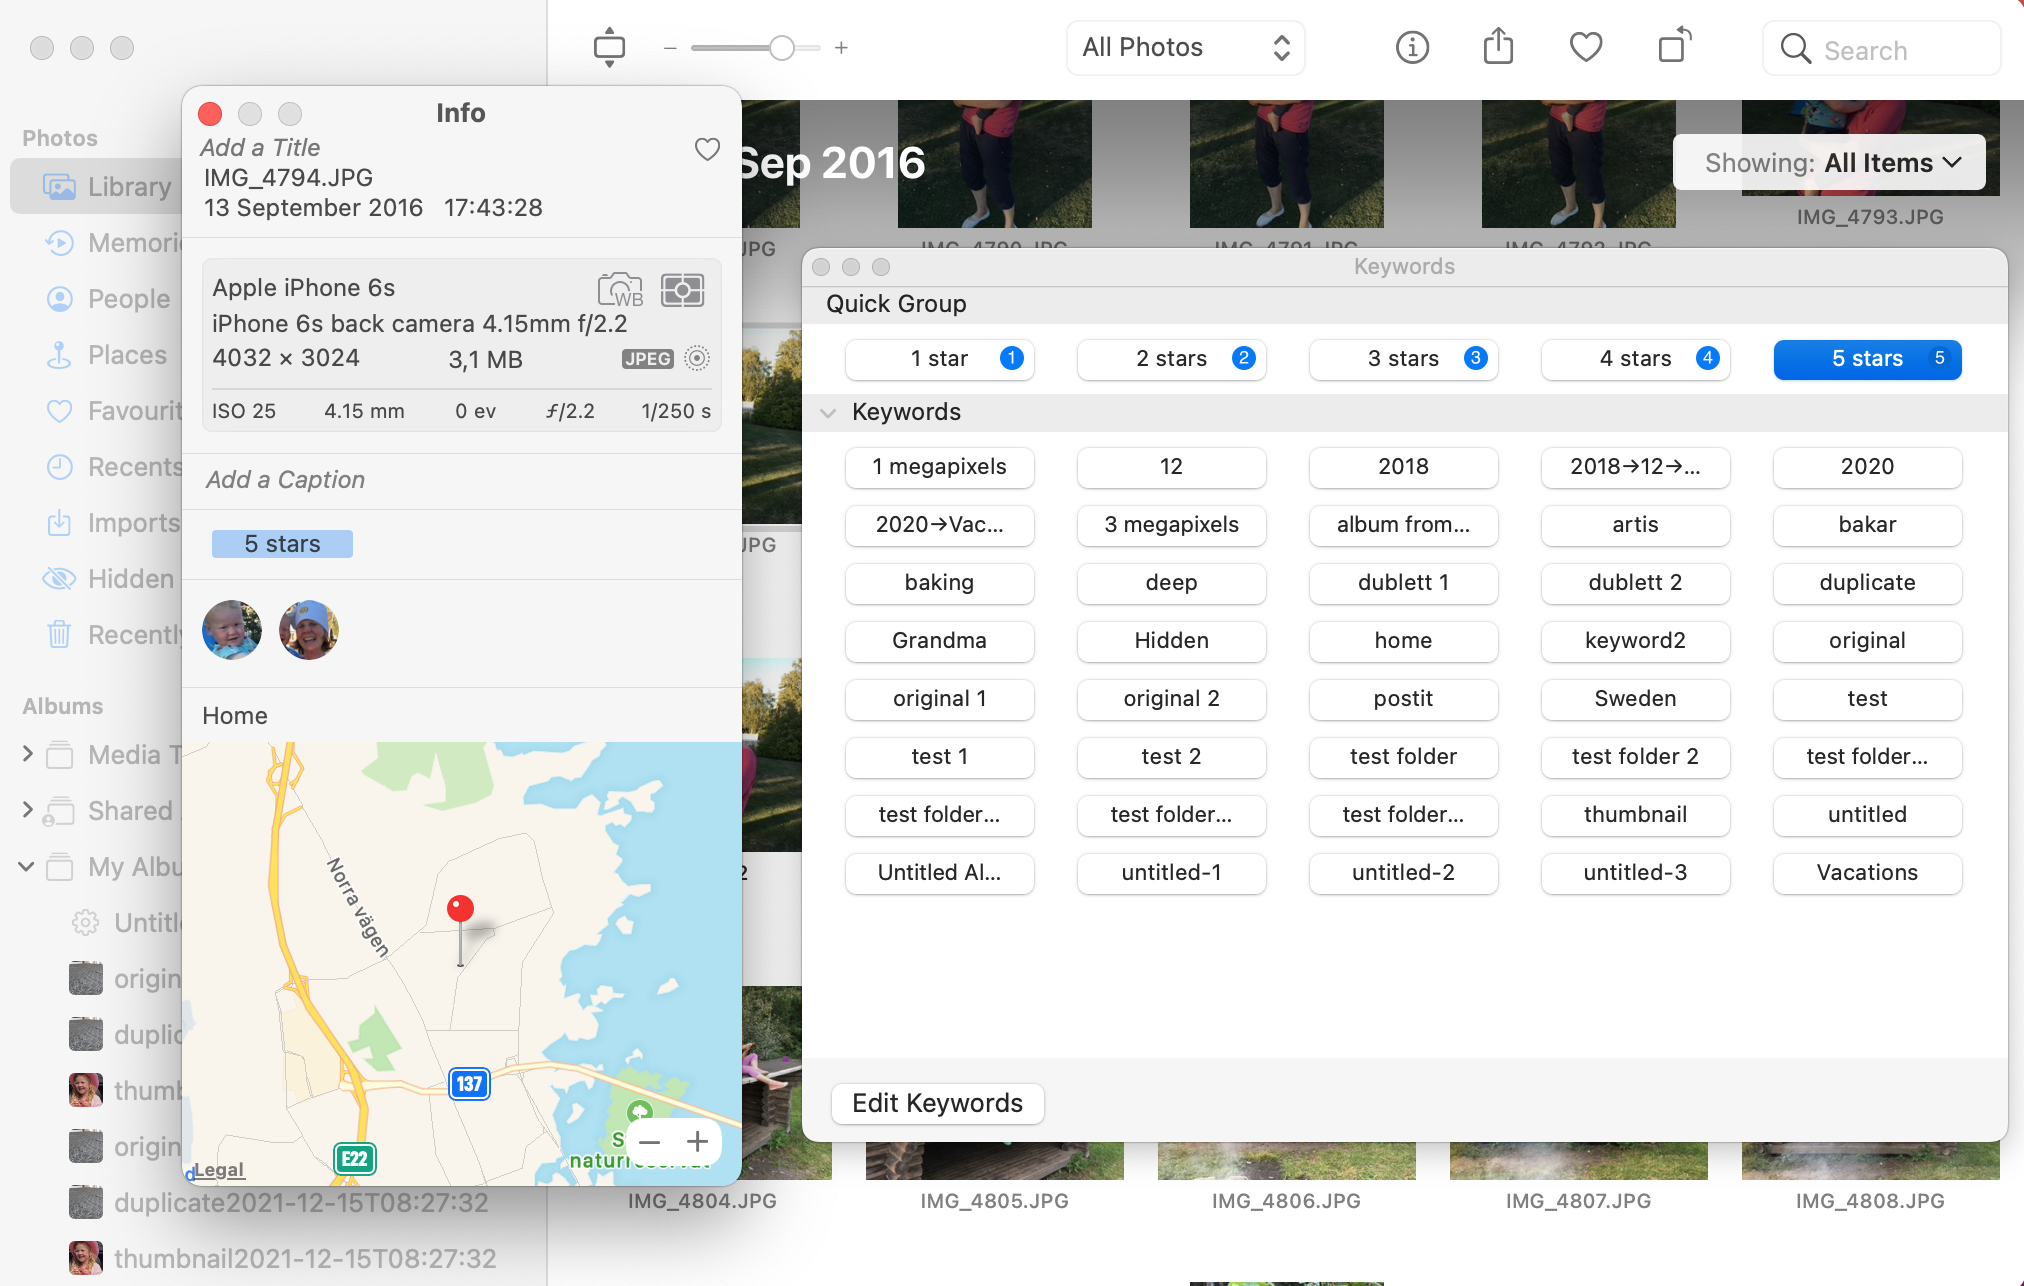The width and height of the screenshot is (2024, 1286).
Task: Adjust the thumbnail zoom slider
Action: [781, 48]
